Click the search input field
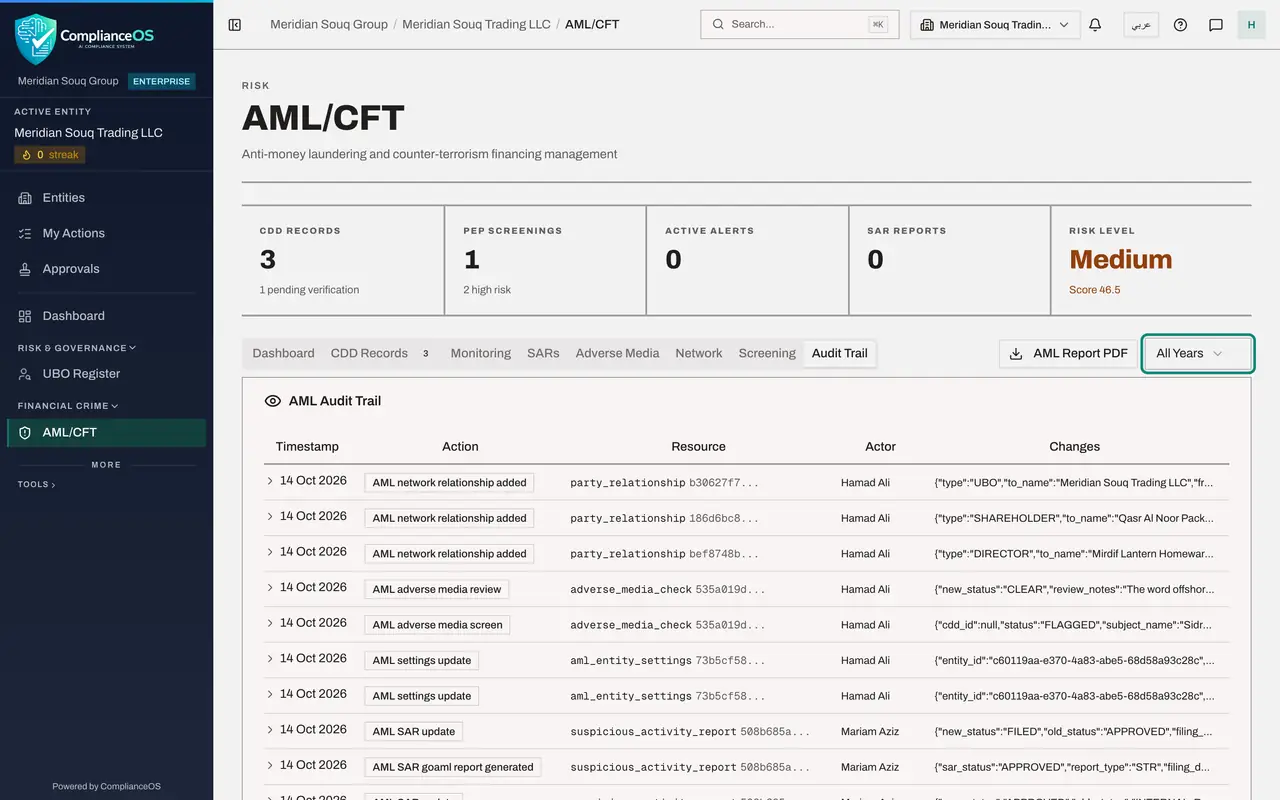The image size is (1280, 800). (x=799, y=24)
